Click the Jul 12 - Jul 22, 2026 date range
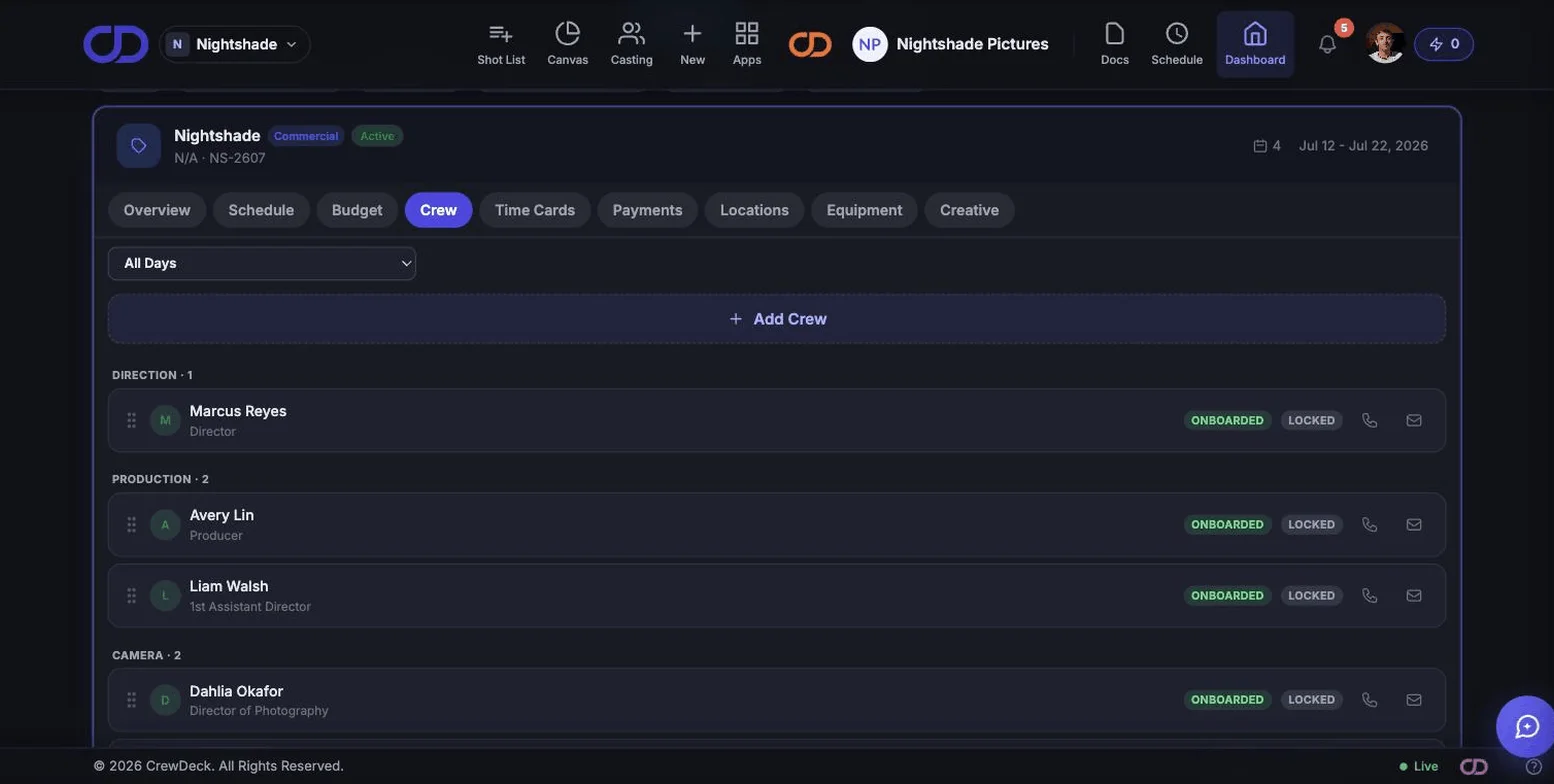Viewport: 1554px width, 784px height. (x=1364, y=146)
